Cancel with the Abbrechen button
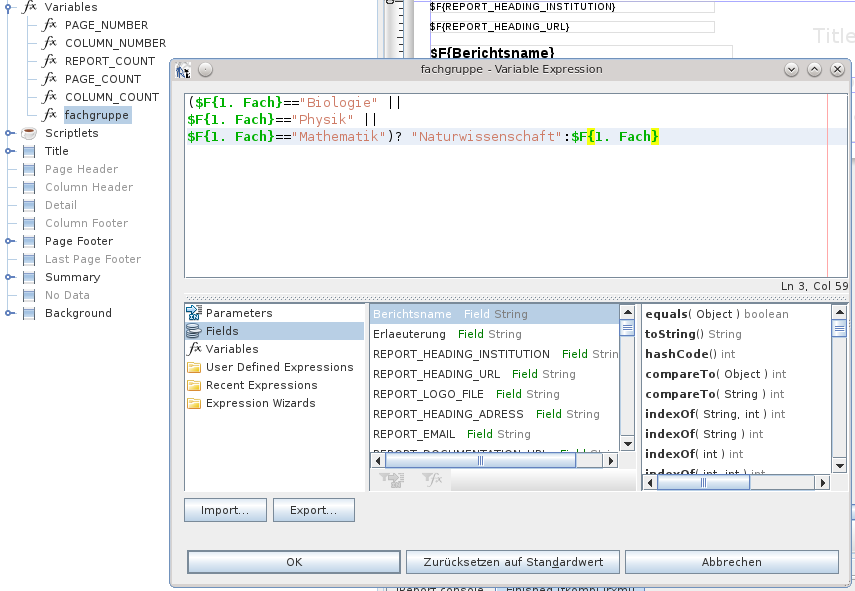Screen dimensions: 855x591 (x=732, y=562)
